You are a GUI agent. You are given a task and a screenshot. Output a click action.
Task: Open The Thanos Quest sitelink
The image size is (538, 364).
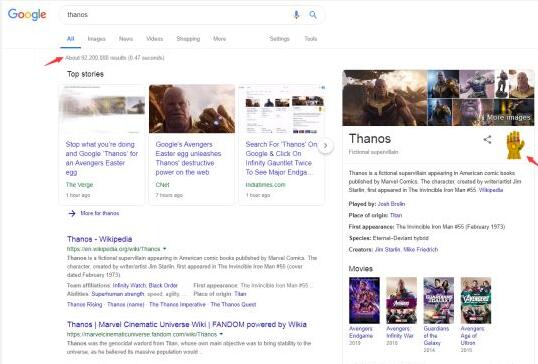(x=233, y=305)
